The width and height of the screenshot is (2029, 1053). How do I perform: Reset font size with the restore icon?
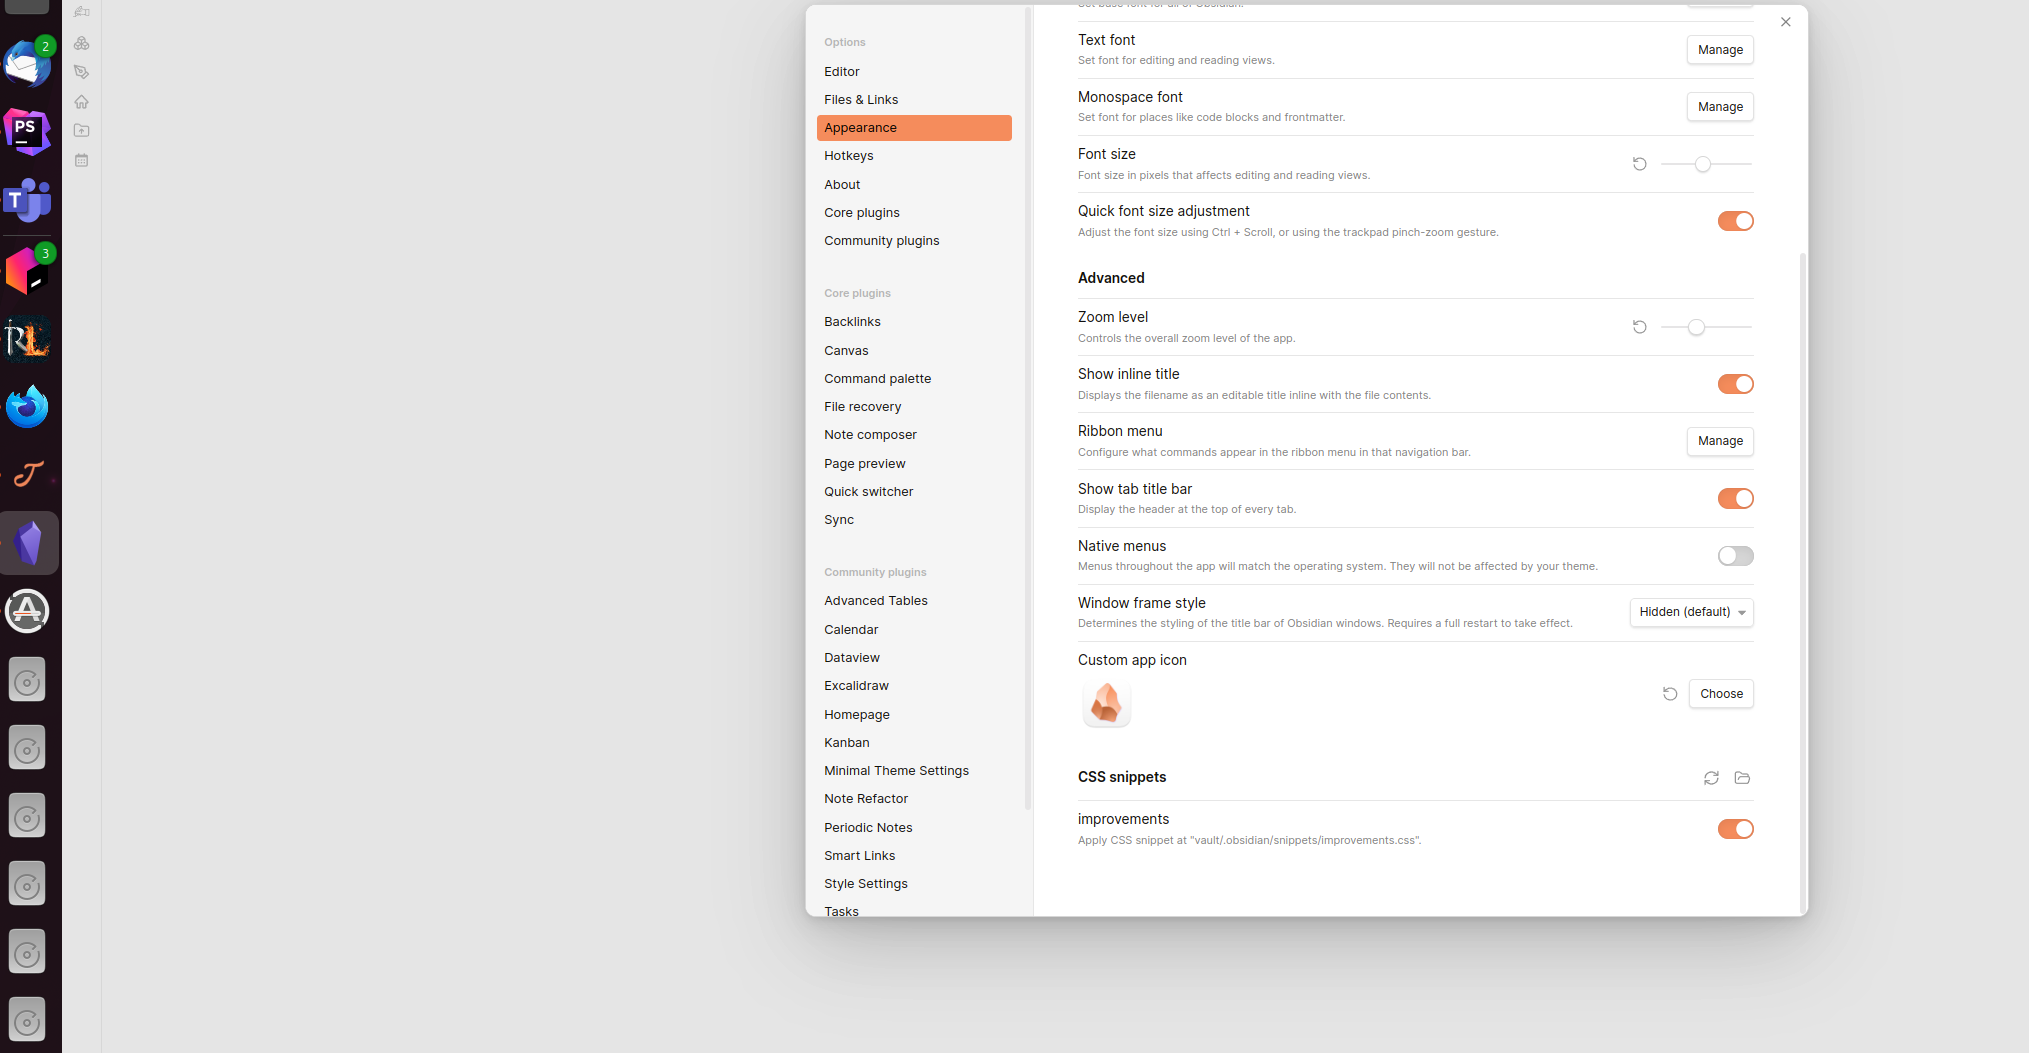point(1640,164)
